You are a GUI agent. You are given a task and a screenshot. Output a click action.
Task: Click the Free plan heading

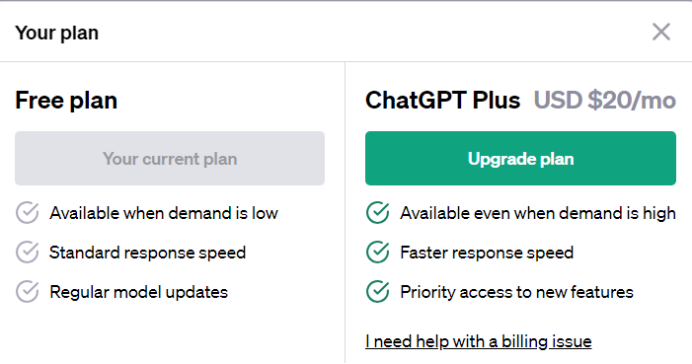coord(66,101)
